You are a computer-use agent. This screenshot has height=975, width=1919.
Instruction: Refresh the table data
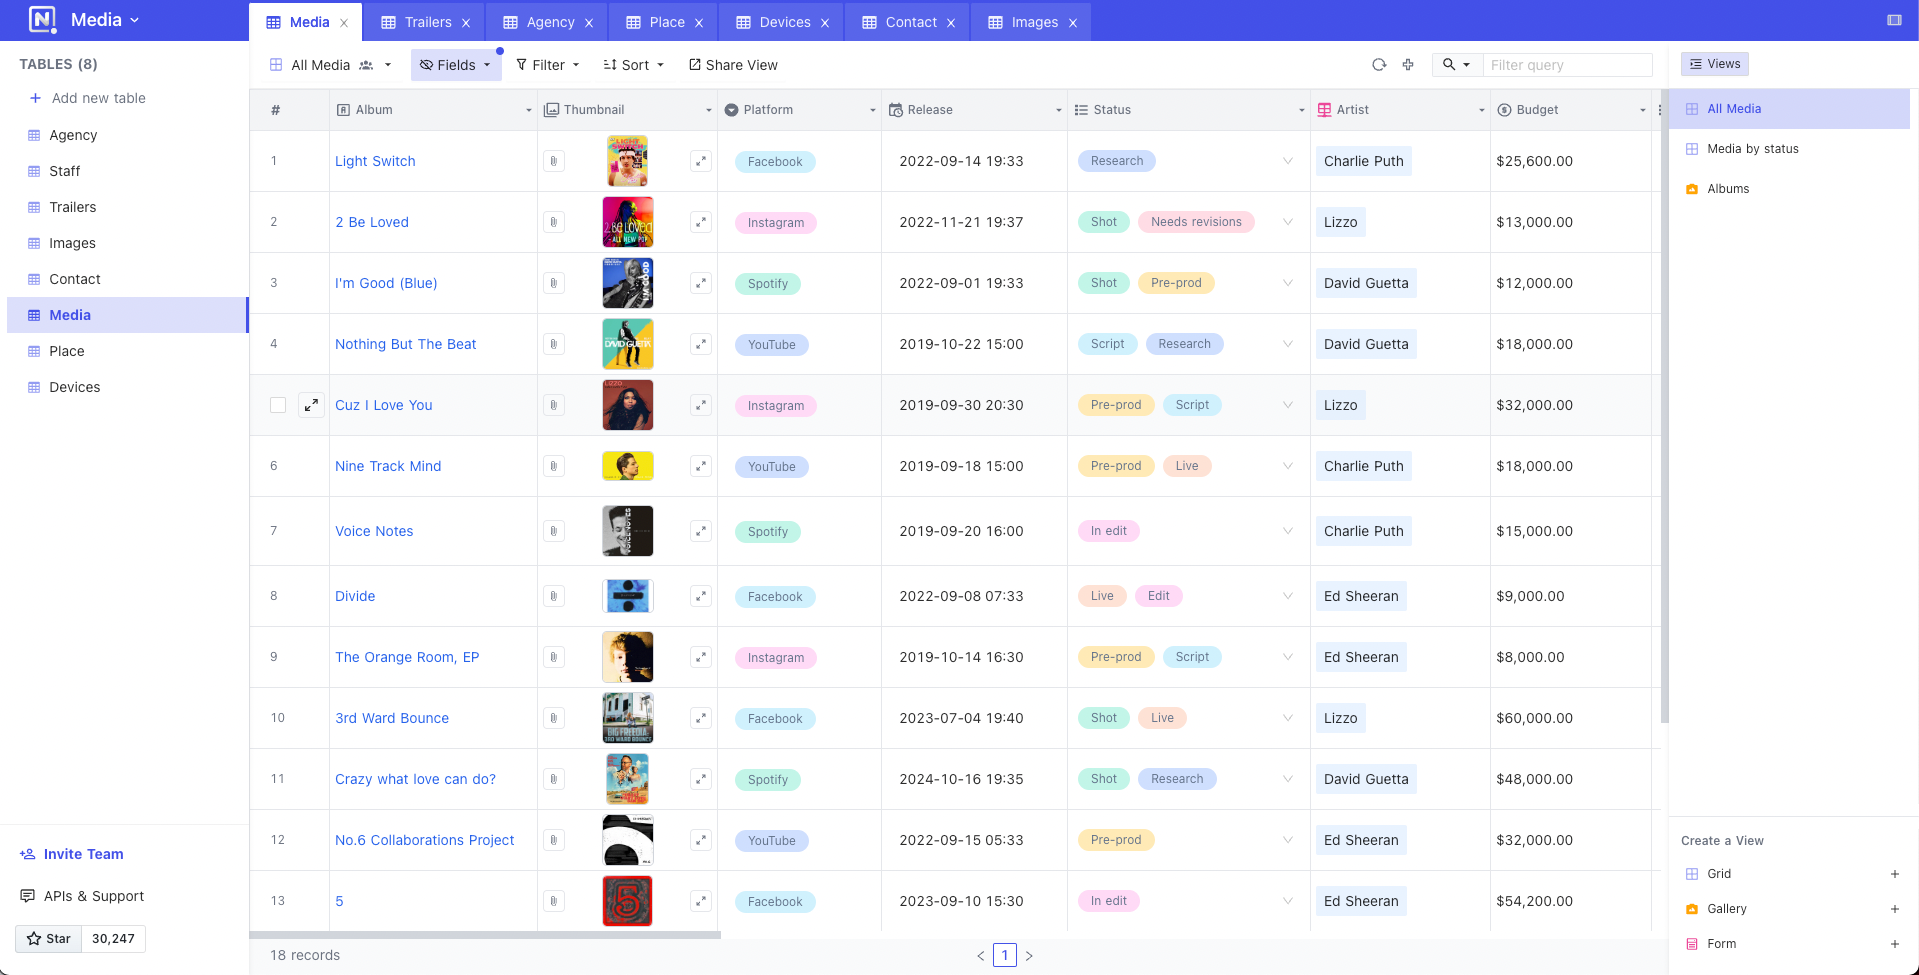click(x=1379, y=64)
